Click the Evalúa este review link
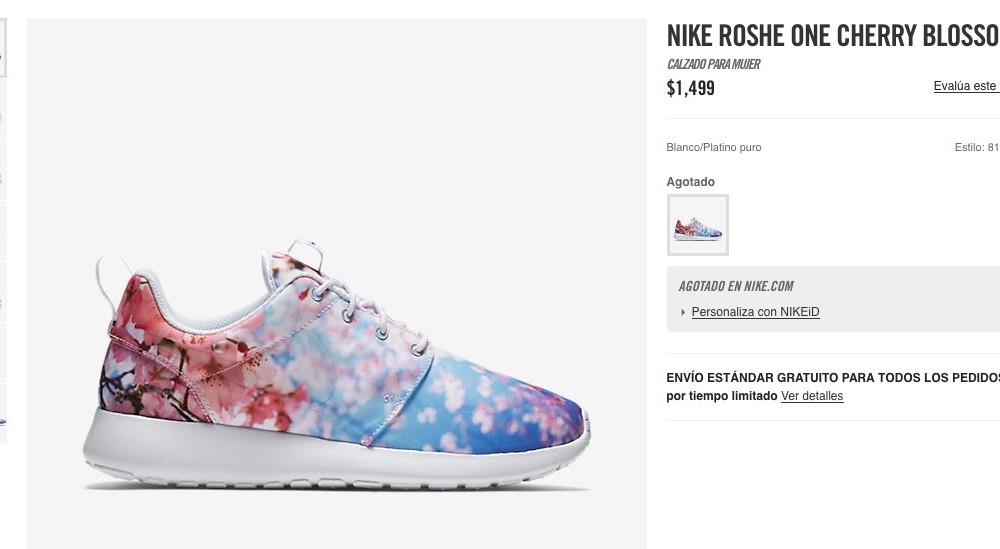This screenshot has height=549, width=1000. (x=966, y=86)
